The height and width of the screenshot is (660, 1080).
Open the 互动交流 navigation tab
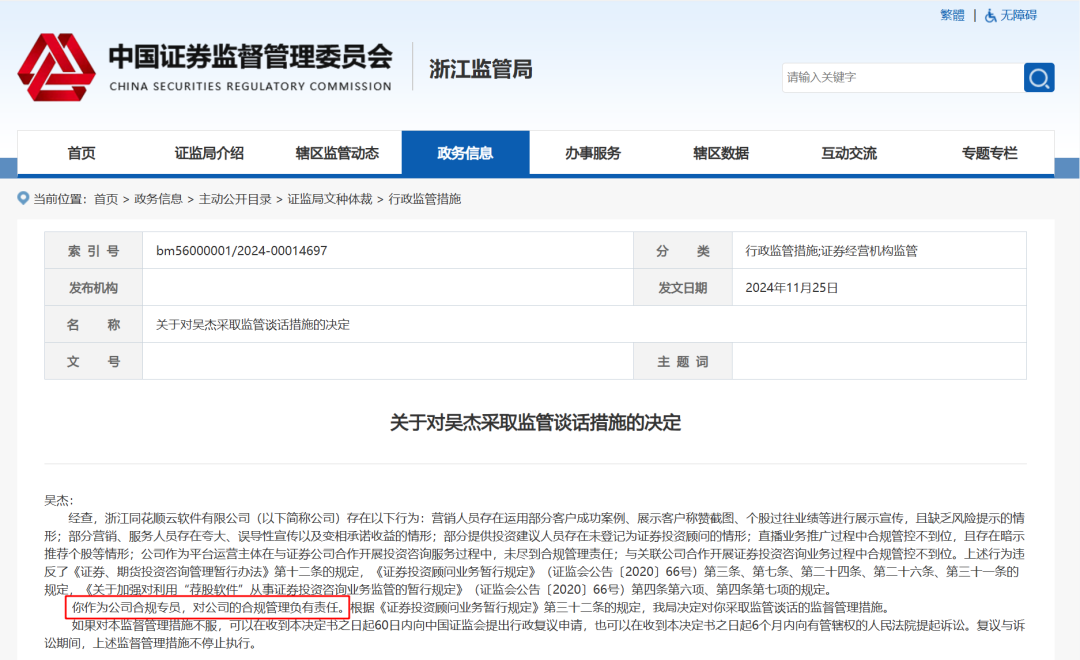(849, 153)
